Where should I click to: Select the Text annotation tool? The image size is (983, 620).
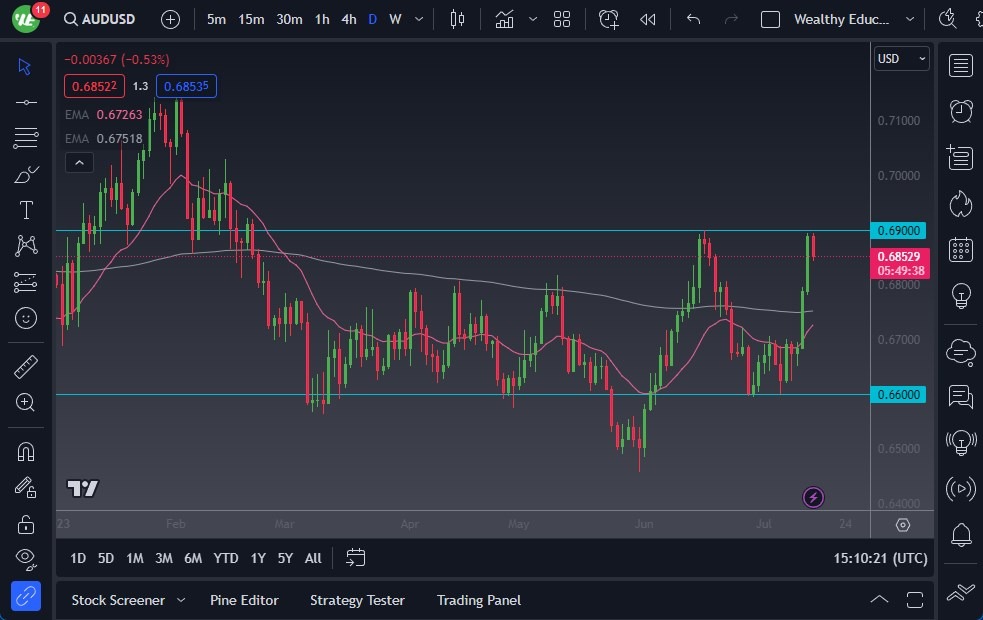pos(26,210)
